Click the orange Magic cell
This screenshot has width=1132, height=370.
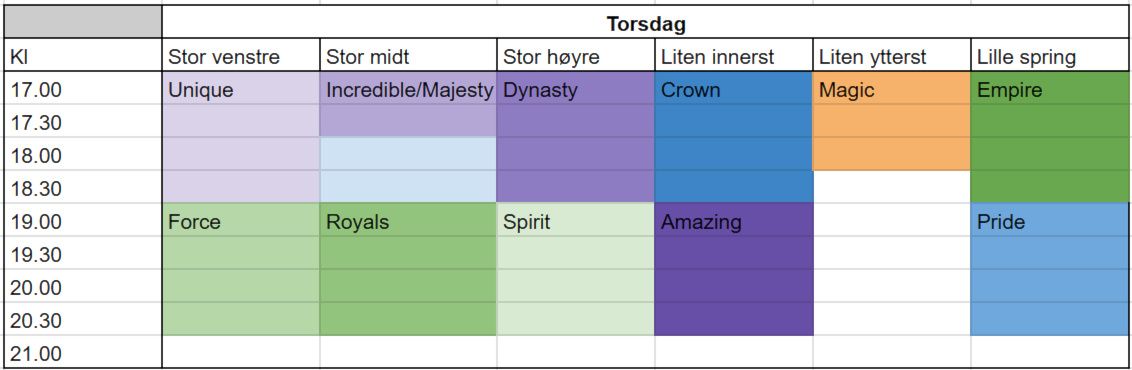892,88
